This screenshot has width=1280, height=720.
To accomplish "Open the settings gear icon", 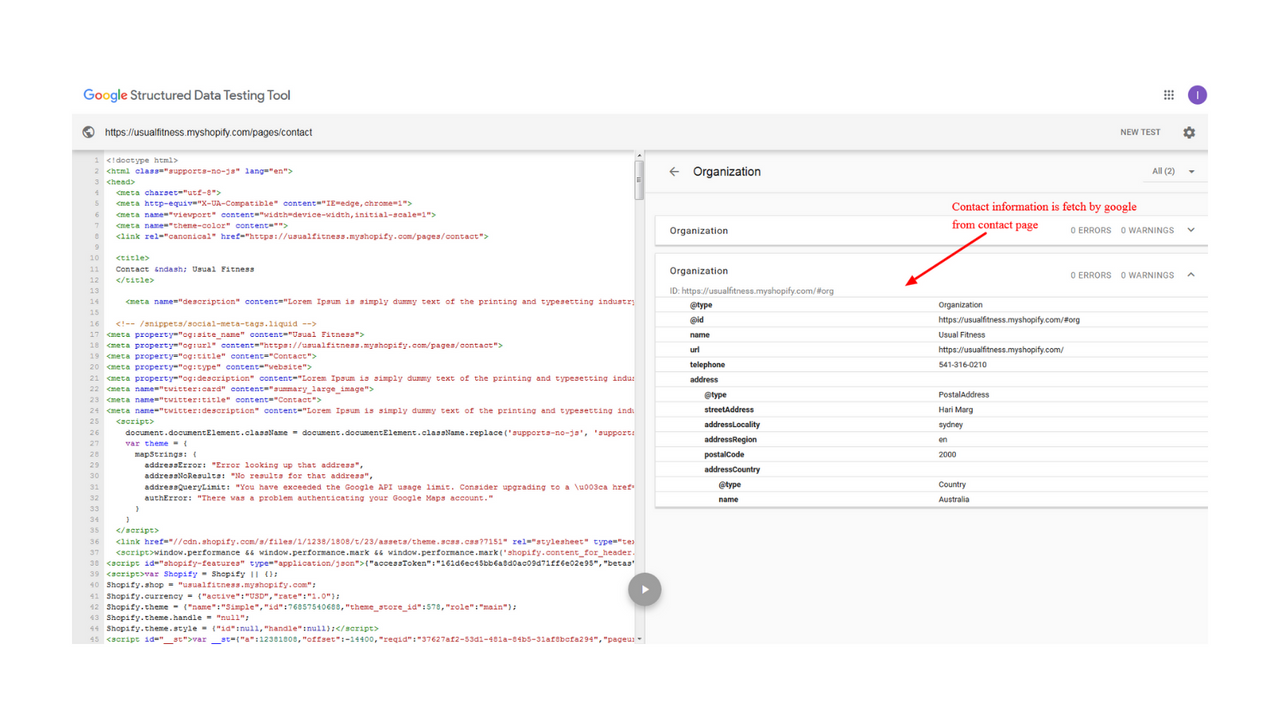I will click(x=1189, y=131).
